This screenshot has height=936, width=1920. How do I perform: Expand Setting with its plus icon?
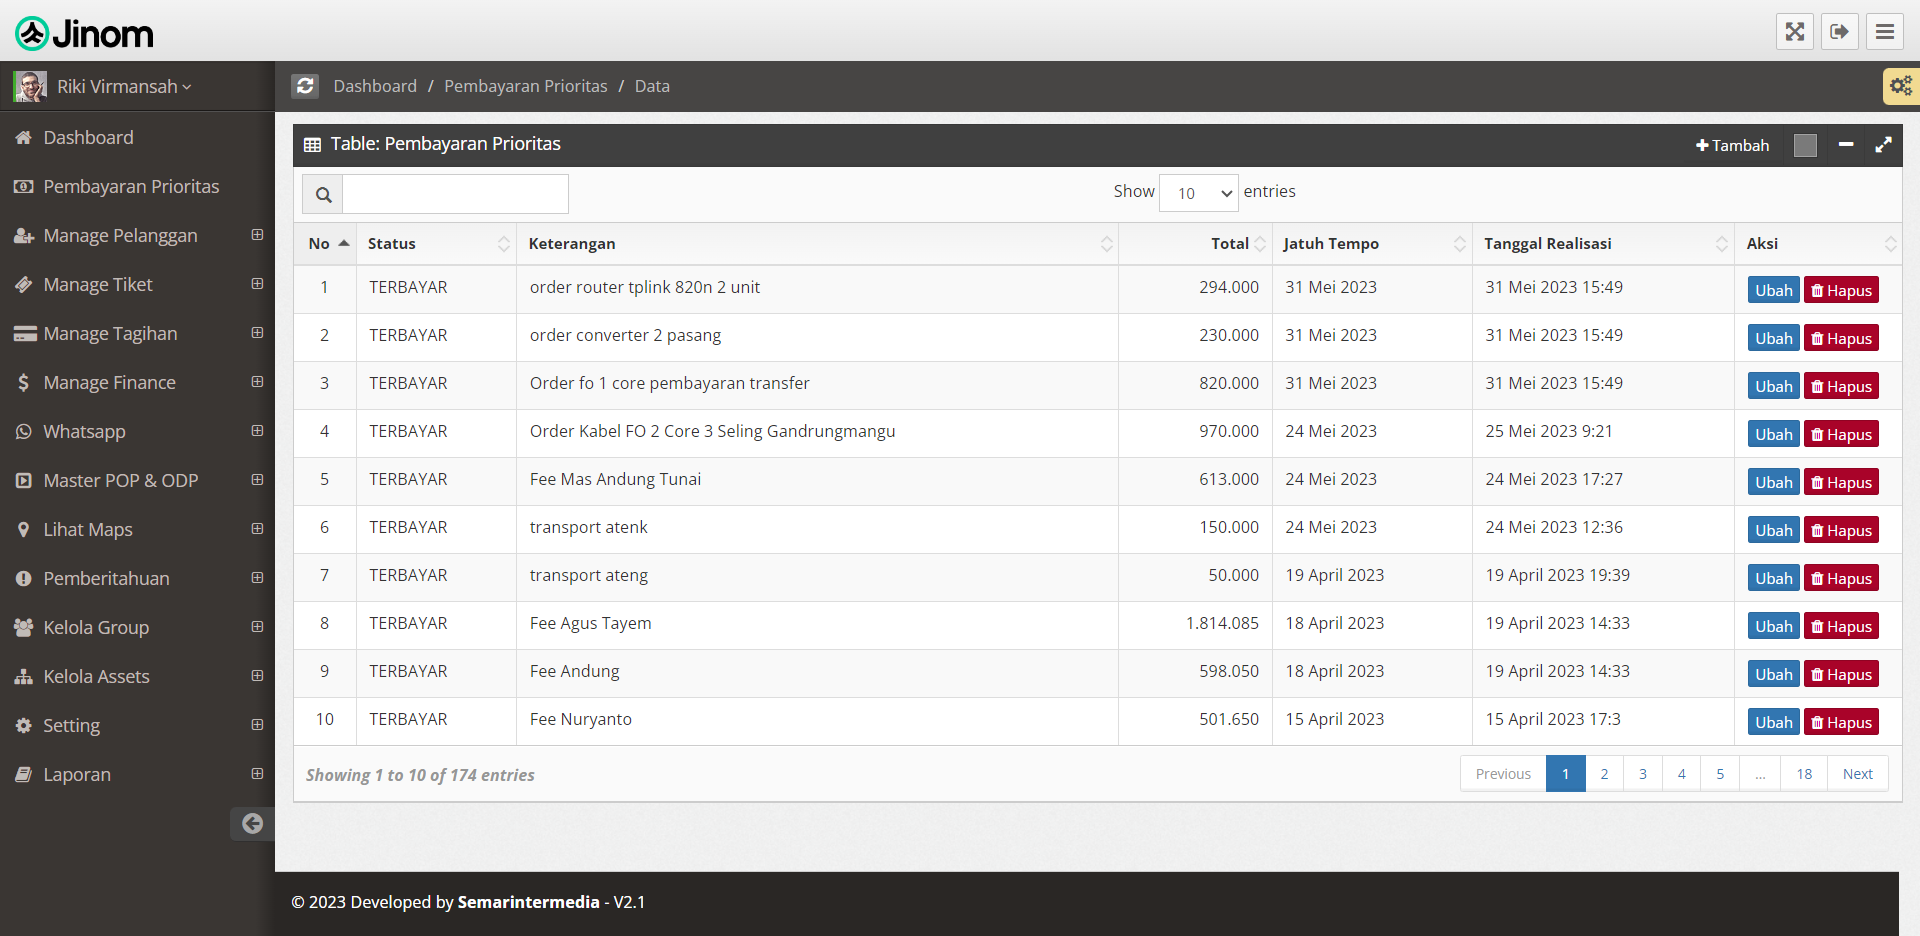(257, 725)
